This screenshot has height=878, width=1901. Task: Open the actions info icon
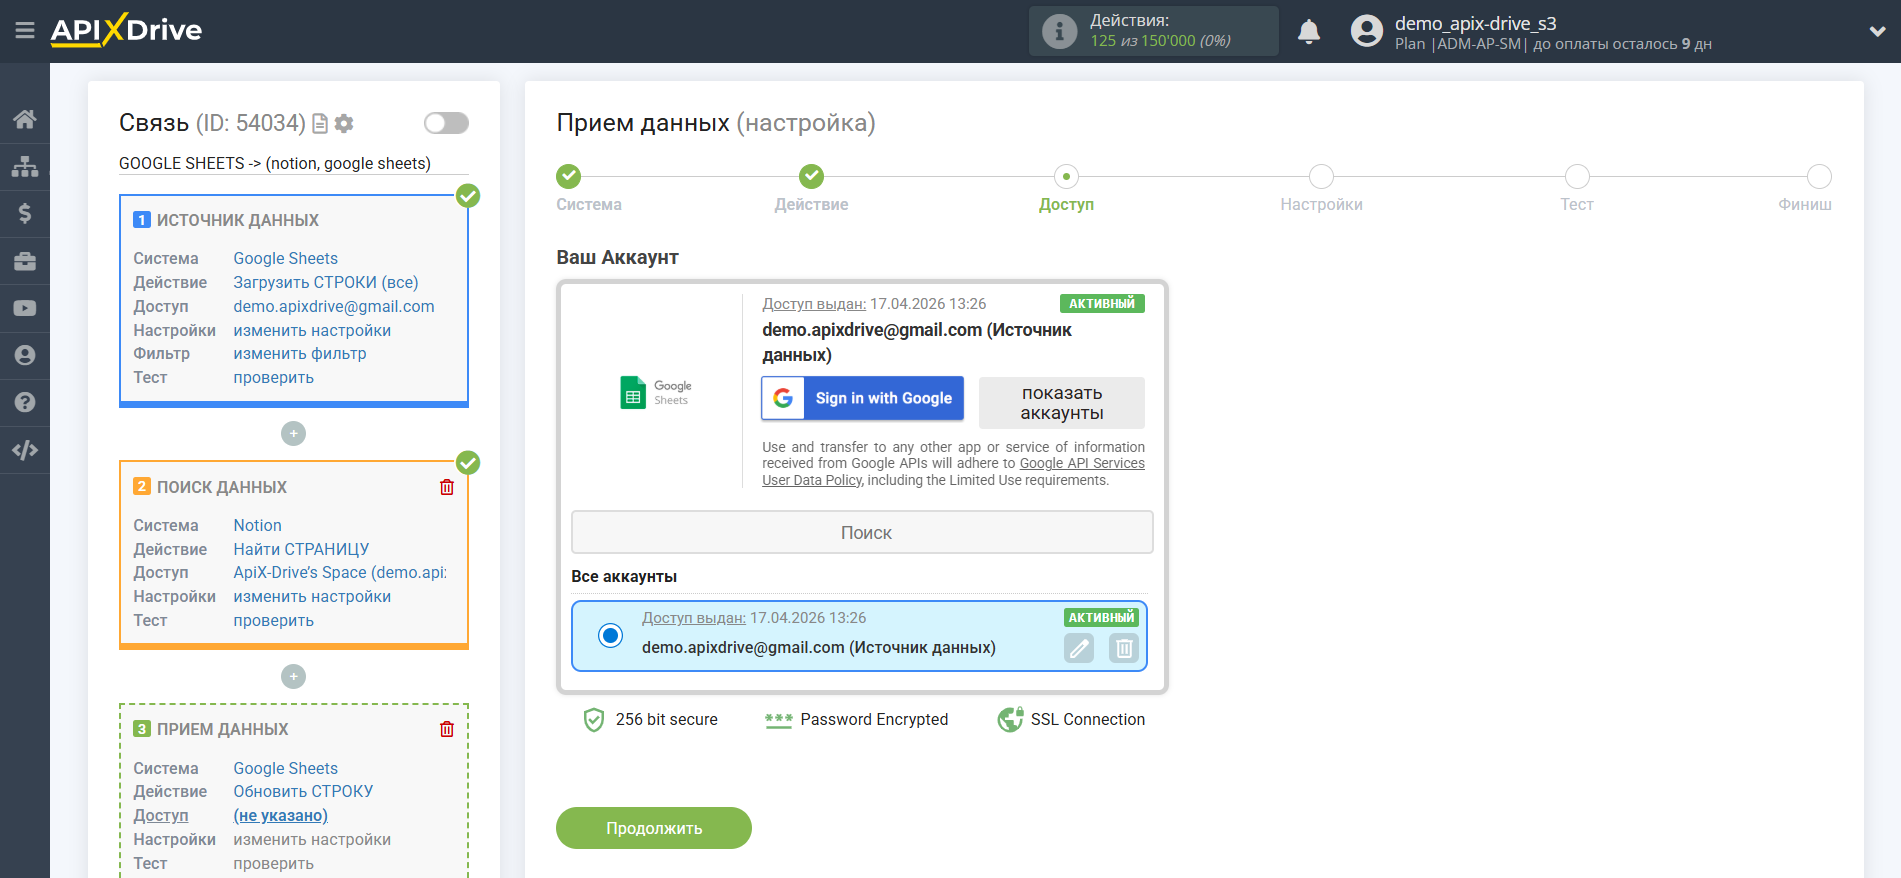pyautogui.click(x=1059, y=31)
